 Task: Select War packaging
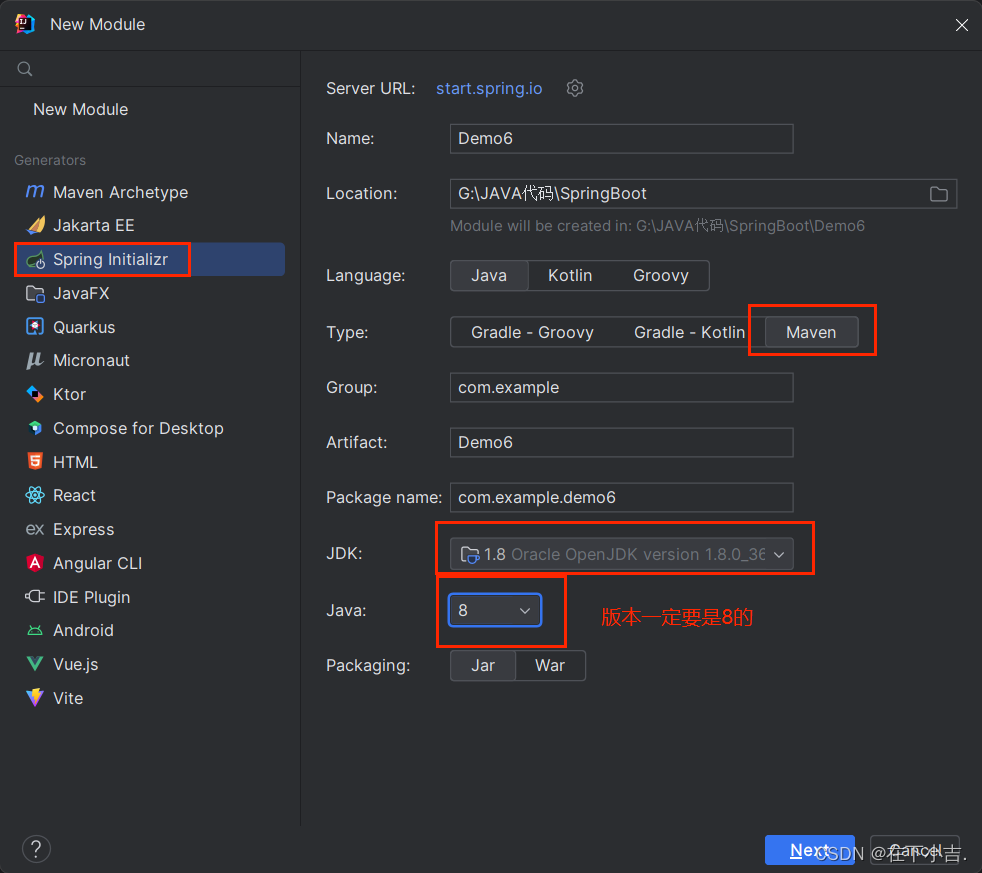[550, 665]
